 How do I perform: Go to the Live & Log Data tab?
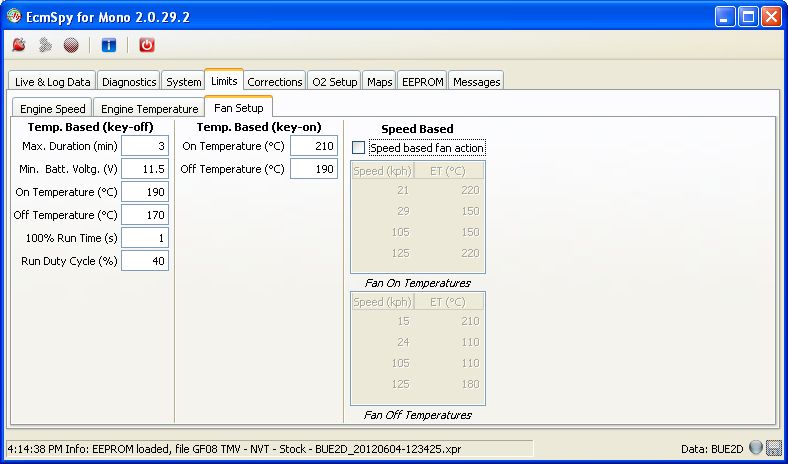pos(52,81)
